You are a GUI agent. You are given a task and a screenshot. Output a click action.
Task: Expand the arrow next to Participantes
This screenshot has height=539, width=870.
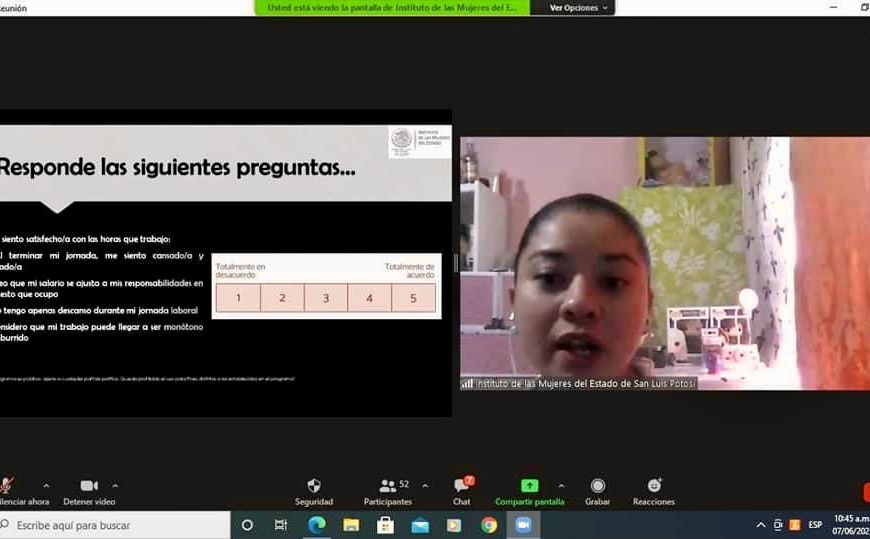pyautogui.click(x=426, y=486)
